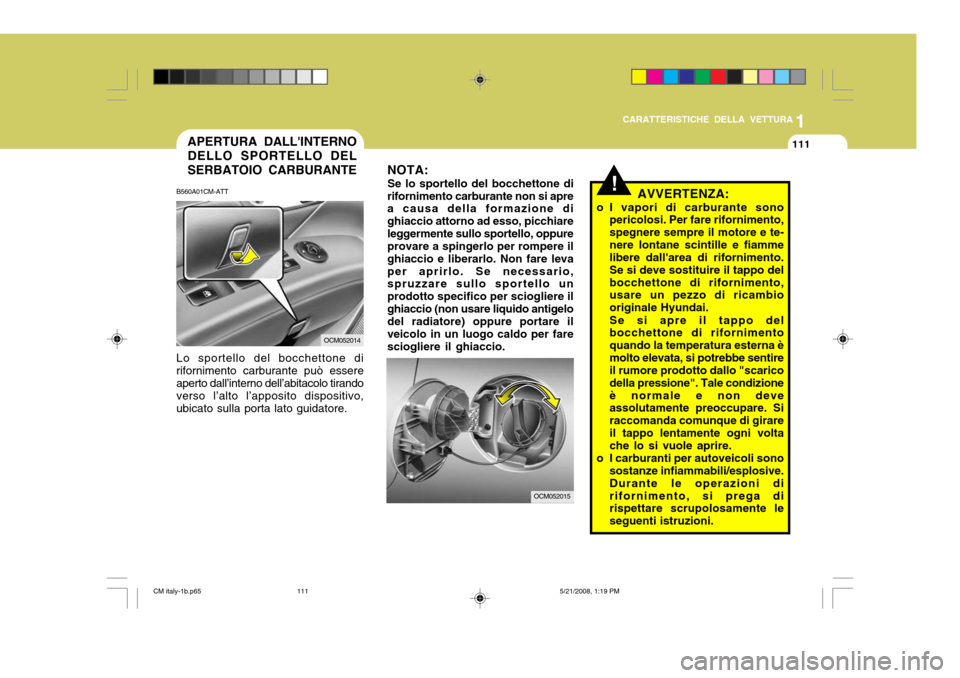The height and width of the screenshot is (678, 960).
Task: Open the door lever photo OCM052014
Action: coord(269,273)
